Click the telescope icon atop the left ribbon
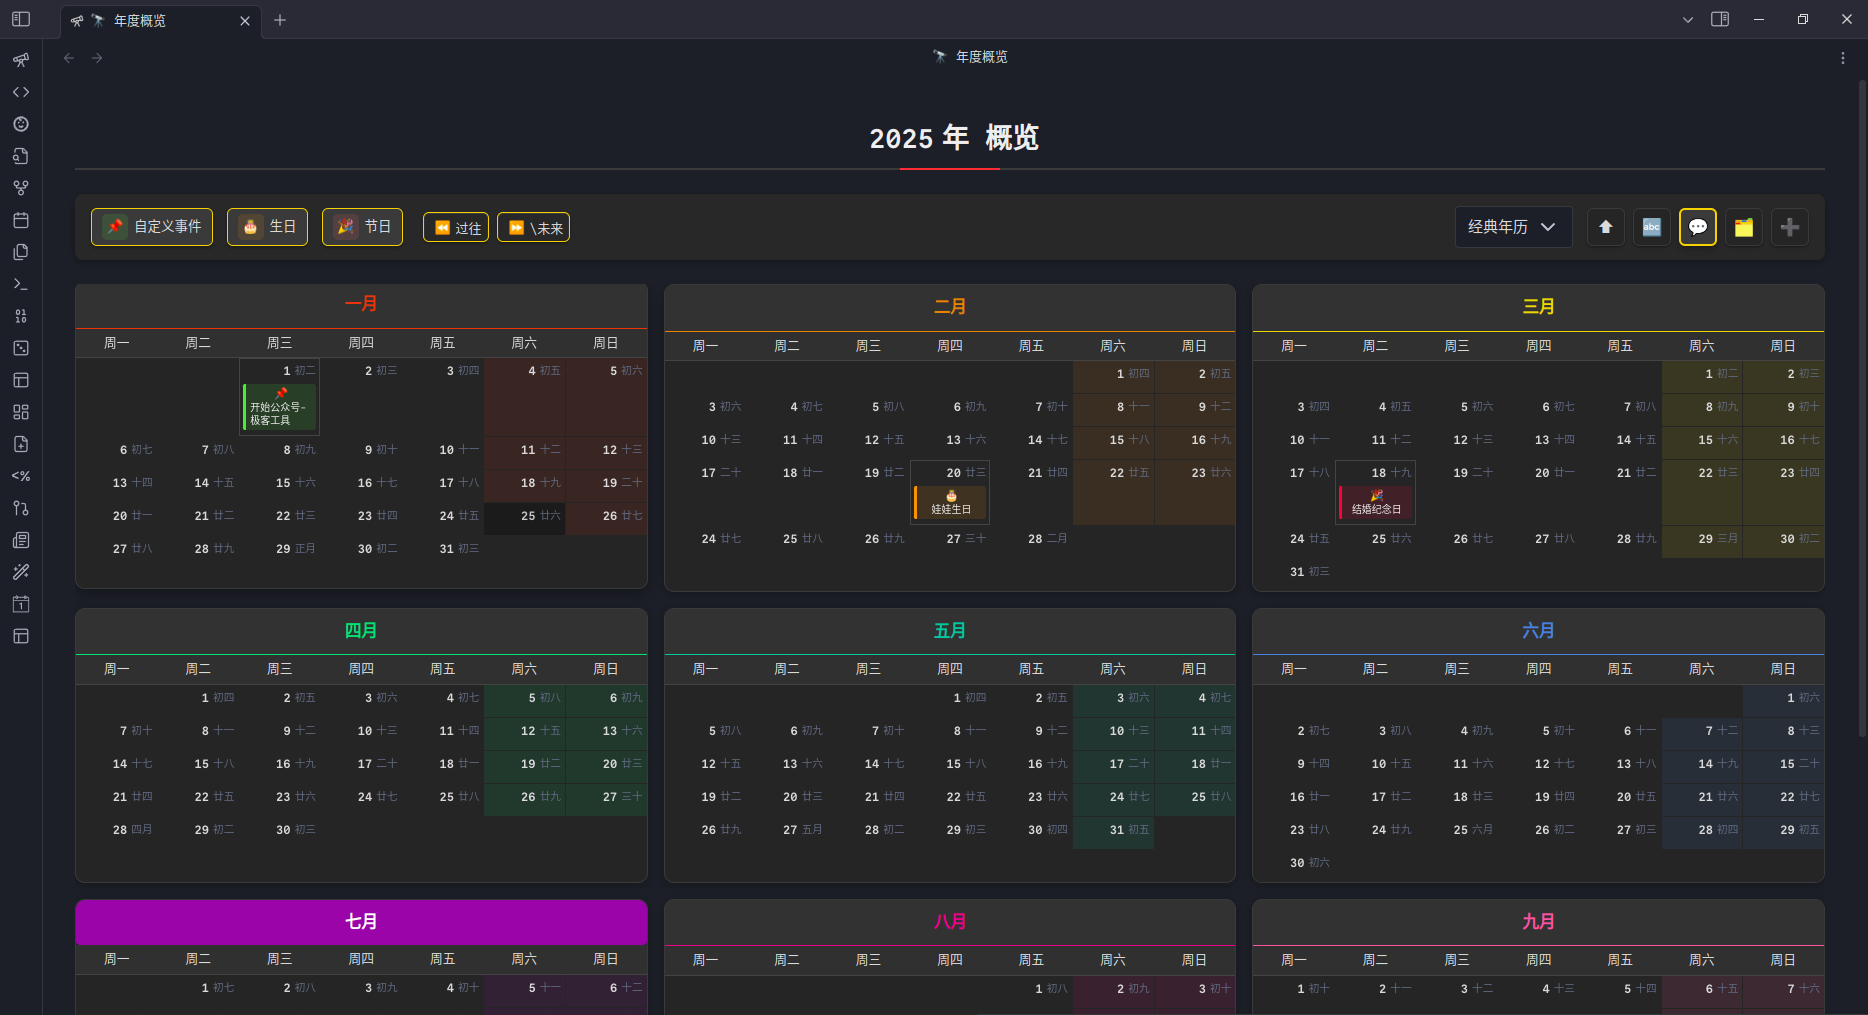Image resolution: width=1868 pixels, height=1015 pixels. point(21,60)
